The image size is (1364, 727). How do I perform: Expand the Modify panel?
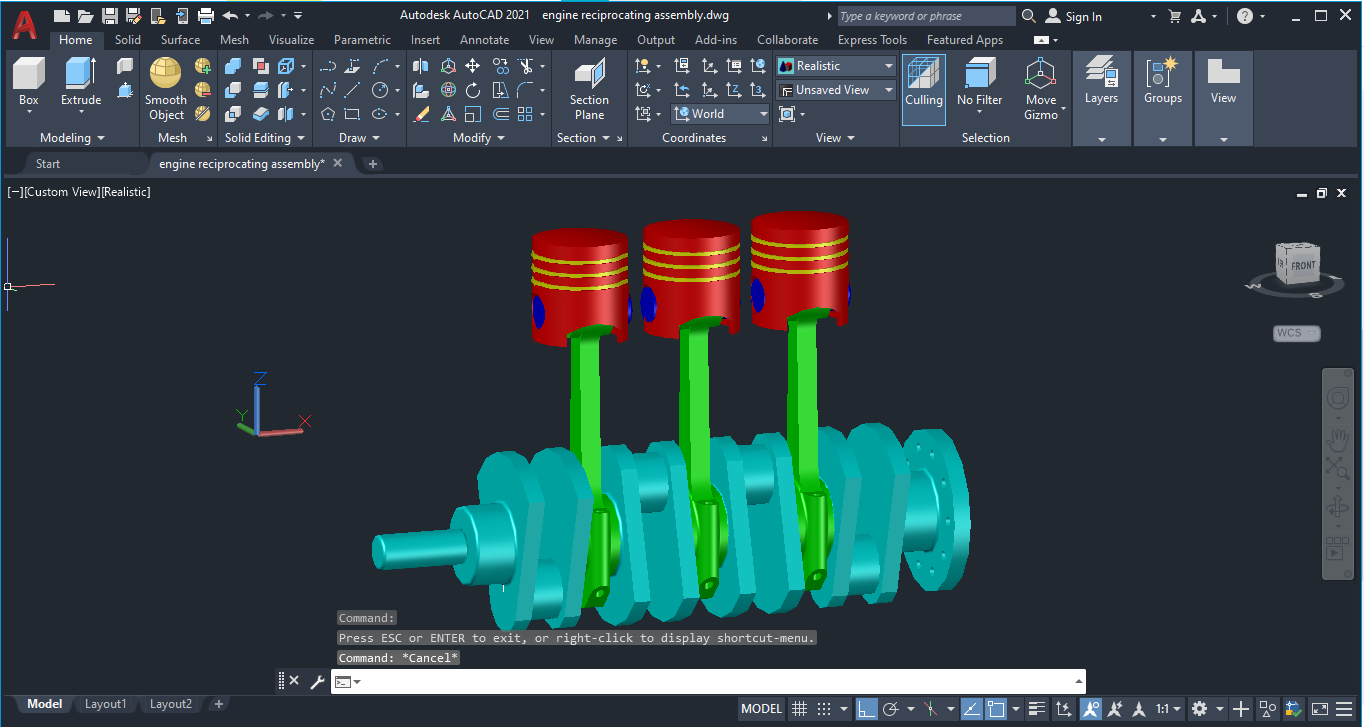(479, 138)
